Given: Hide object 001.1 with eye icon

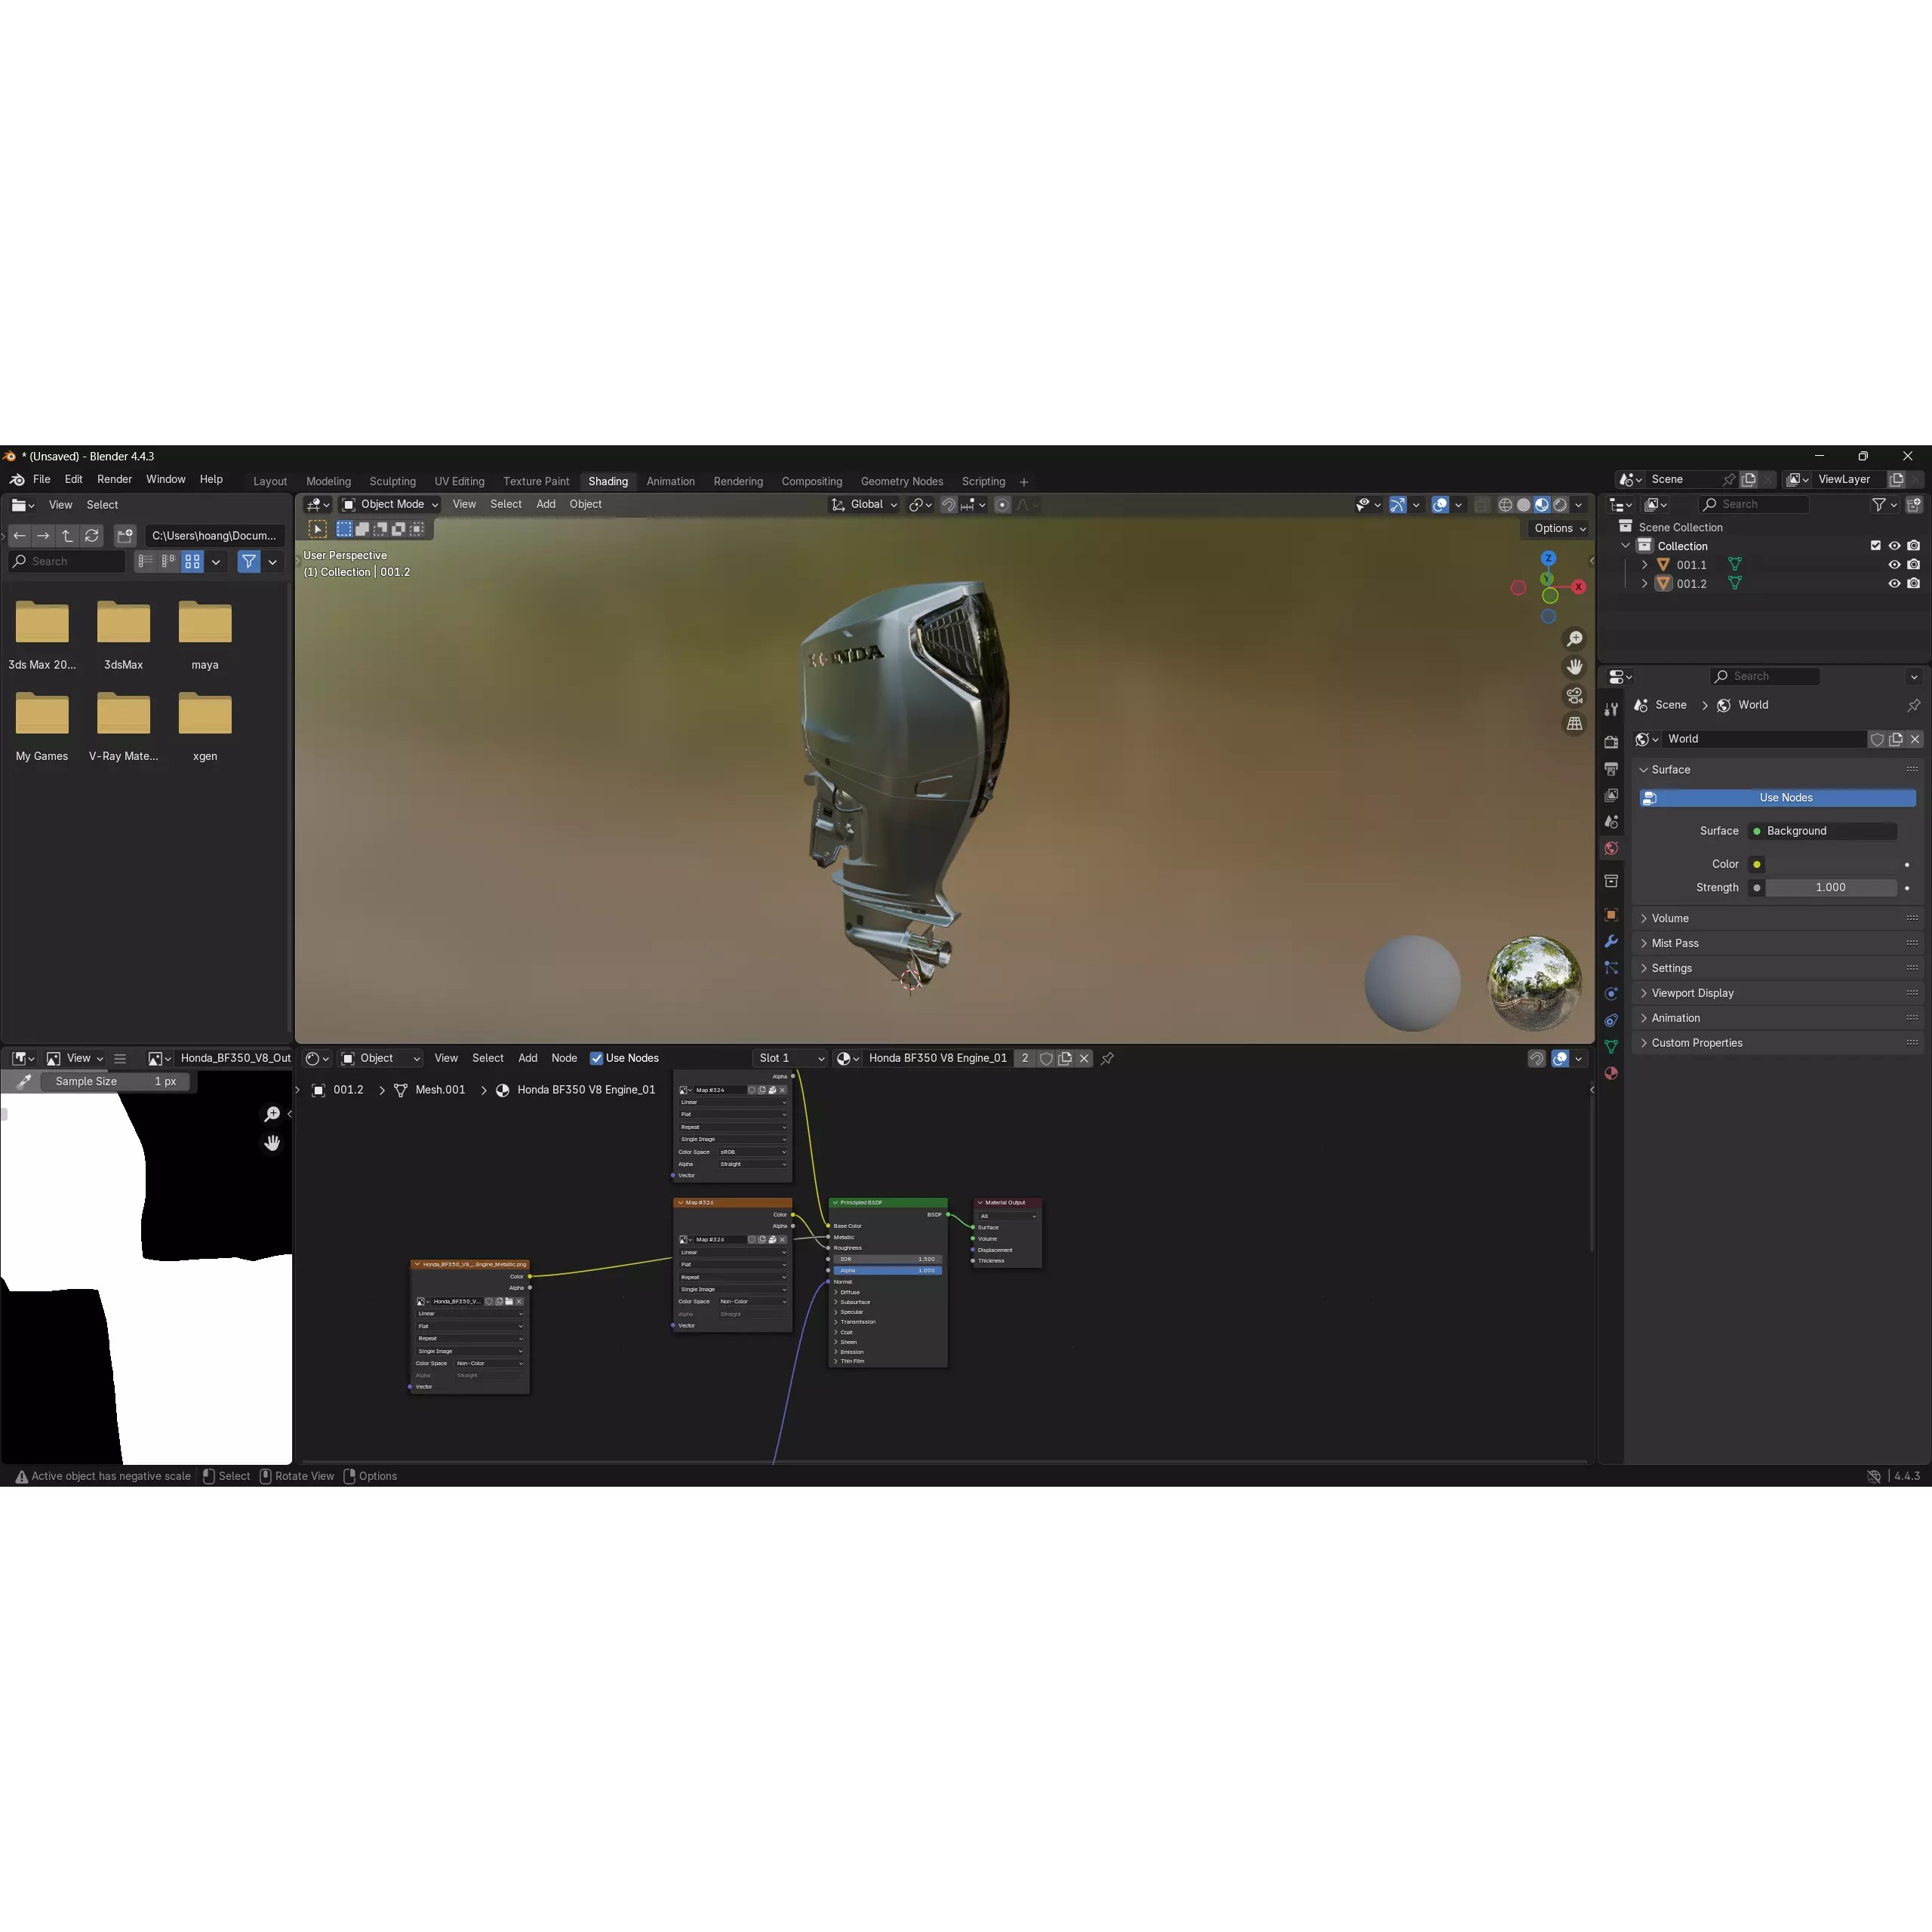Looking at the screenshot, I should (1893, 565).
